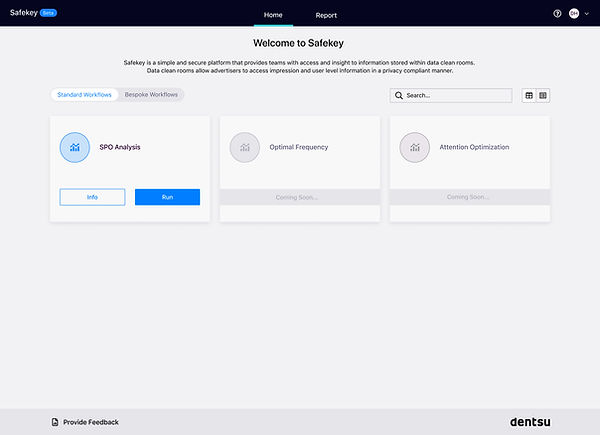This screenshot has height=435, width=600.
Task: Select the Bespoke Workflows tab
Action: (151, 94)
